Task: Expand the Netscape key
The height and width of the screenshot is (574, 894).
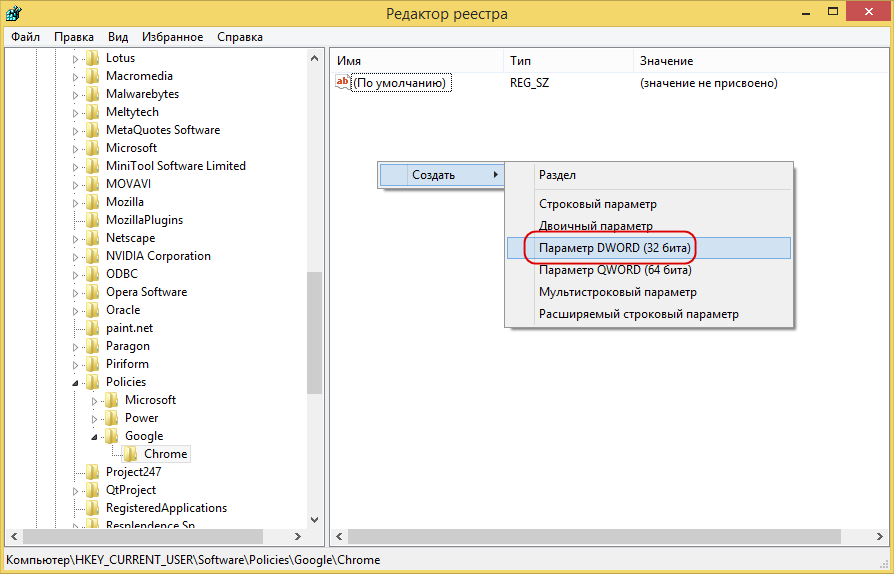Action: [76, 239]
